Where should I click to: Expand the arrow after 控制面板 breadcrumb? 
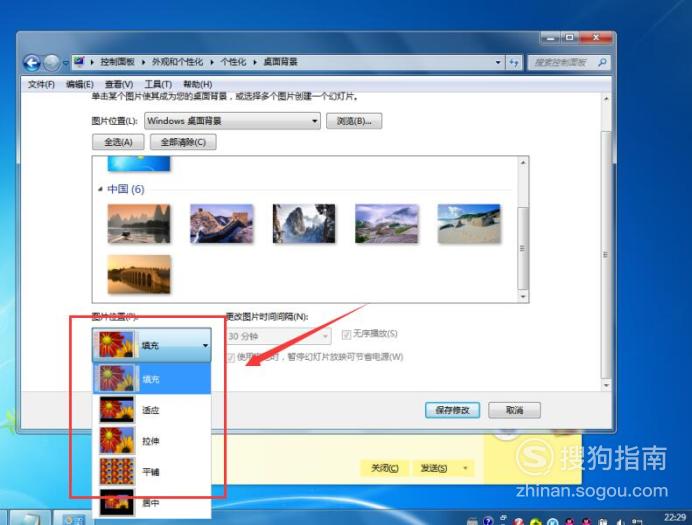(143, 62)
